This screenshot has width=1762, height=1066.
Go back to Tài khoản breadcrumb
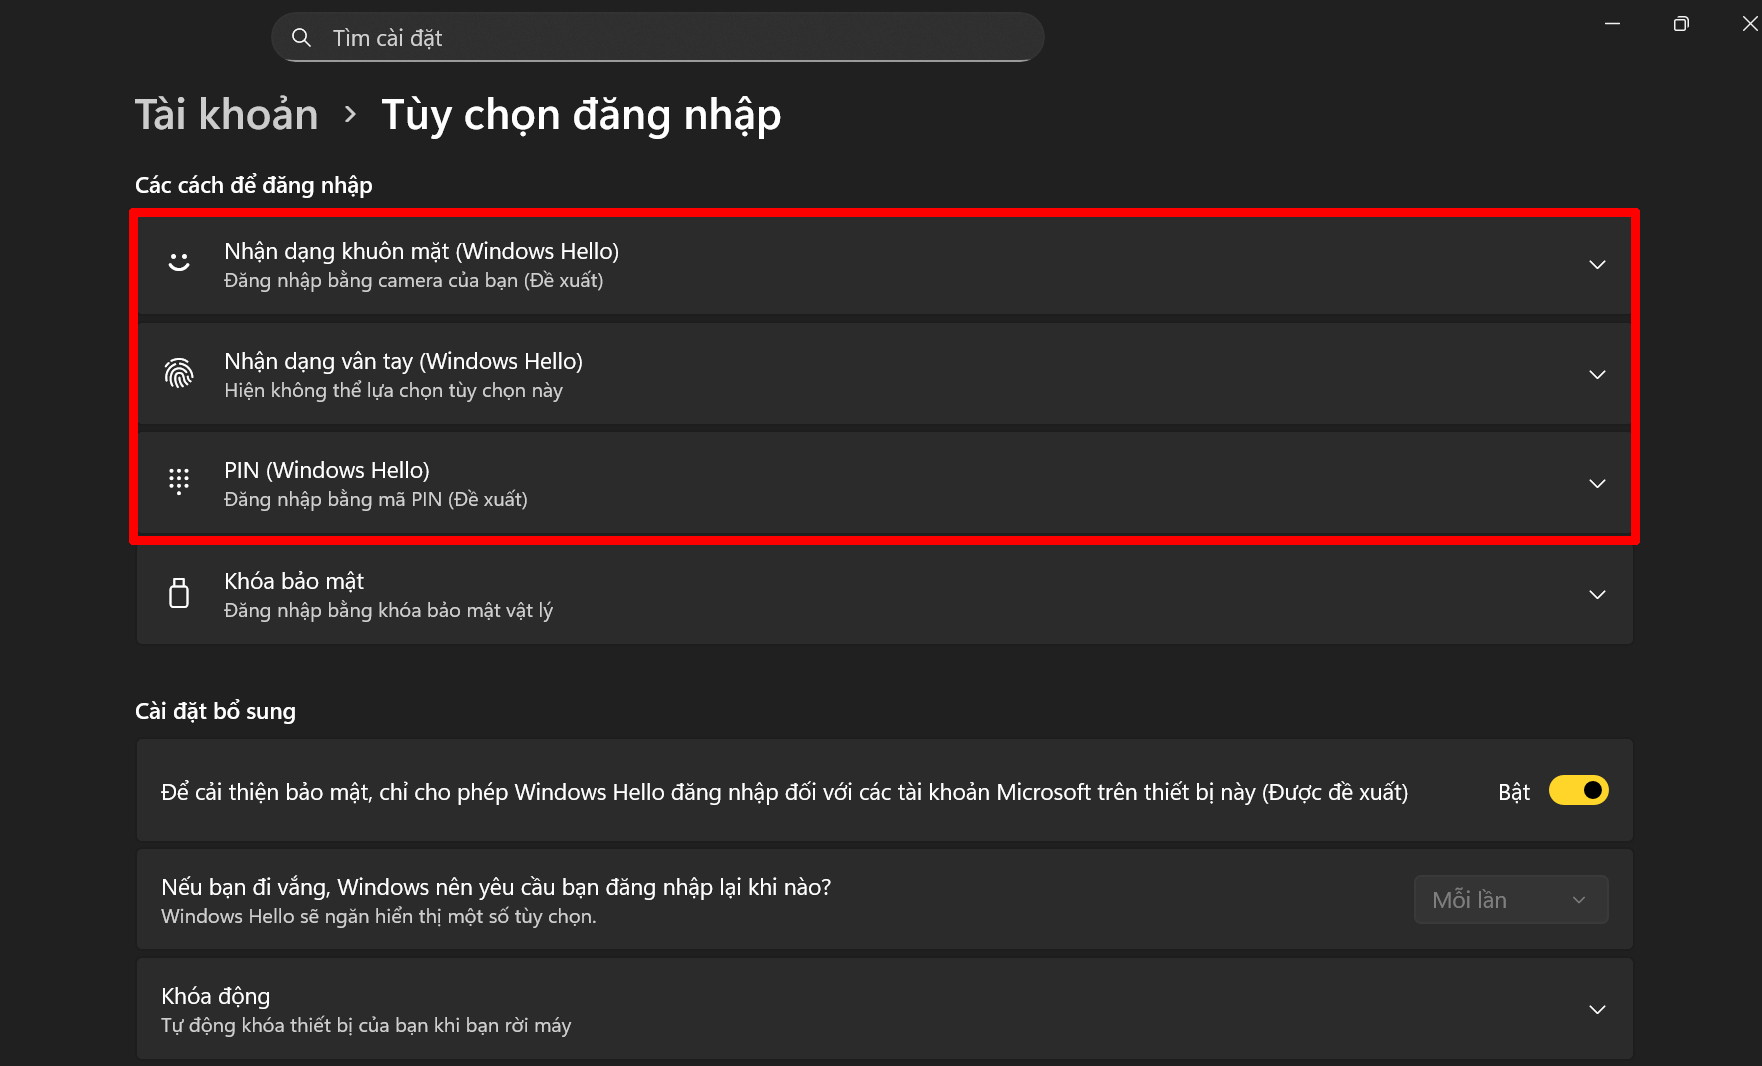coord(227,115)
